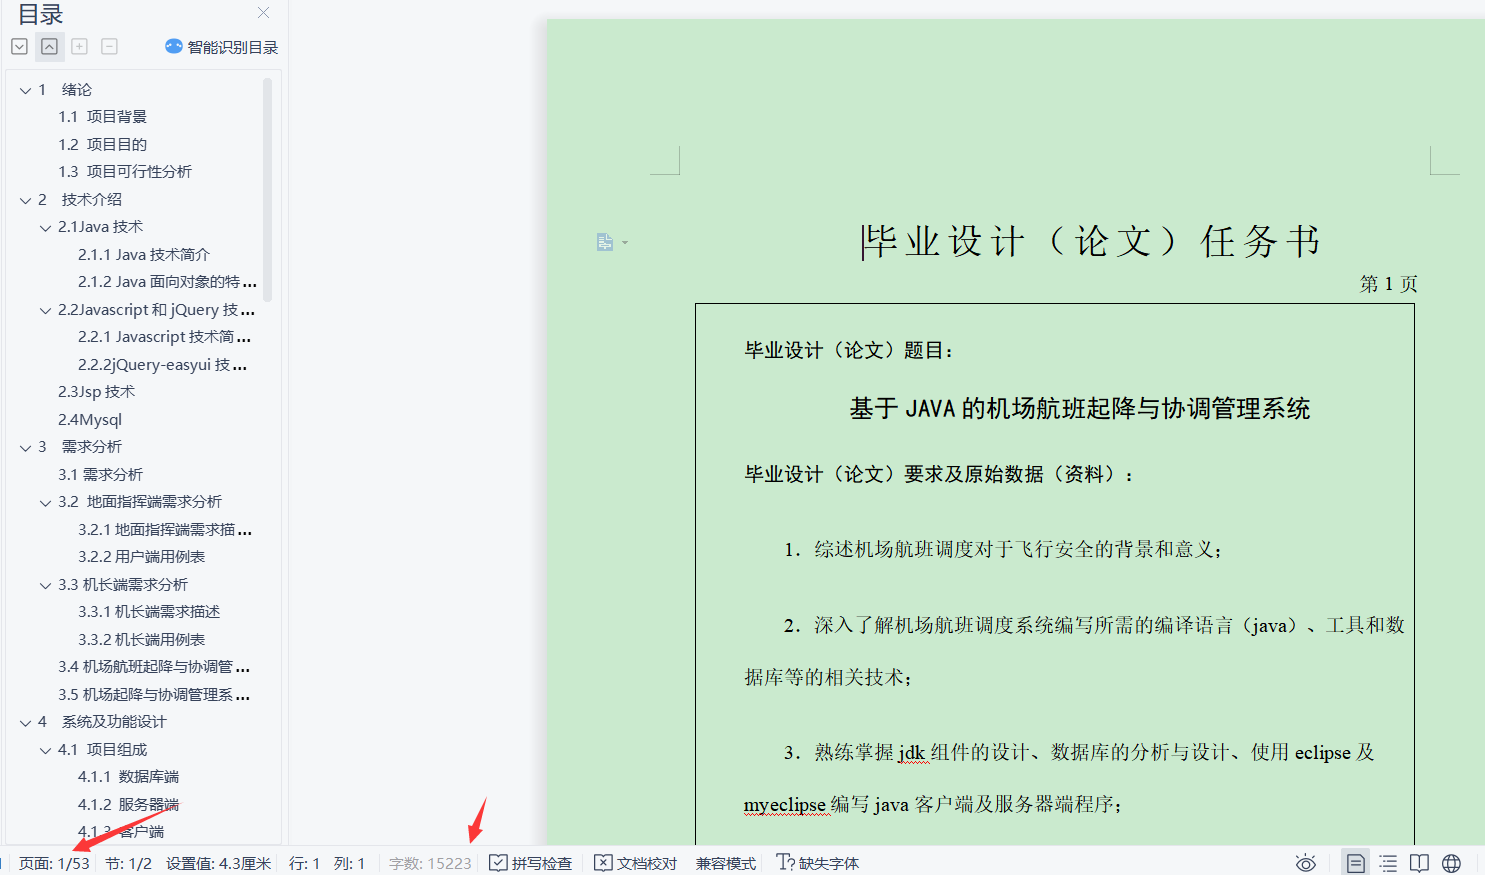Switch to page layout view
The height and width of the screenshot is (875, 1485).
pyautogui.click(x=1355, y=863)
